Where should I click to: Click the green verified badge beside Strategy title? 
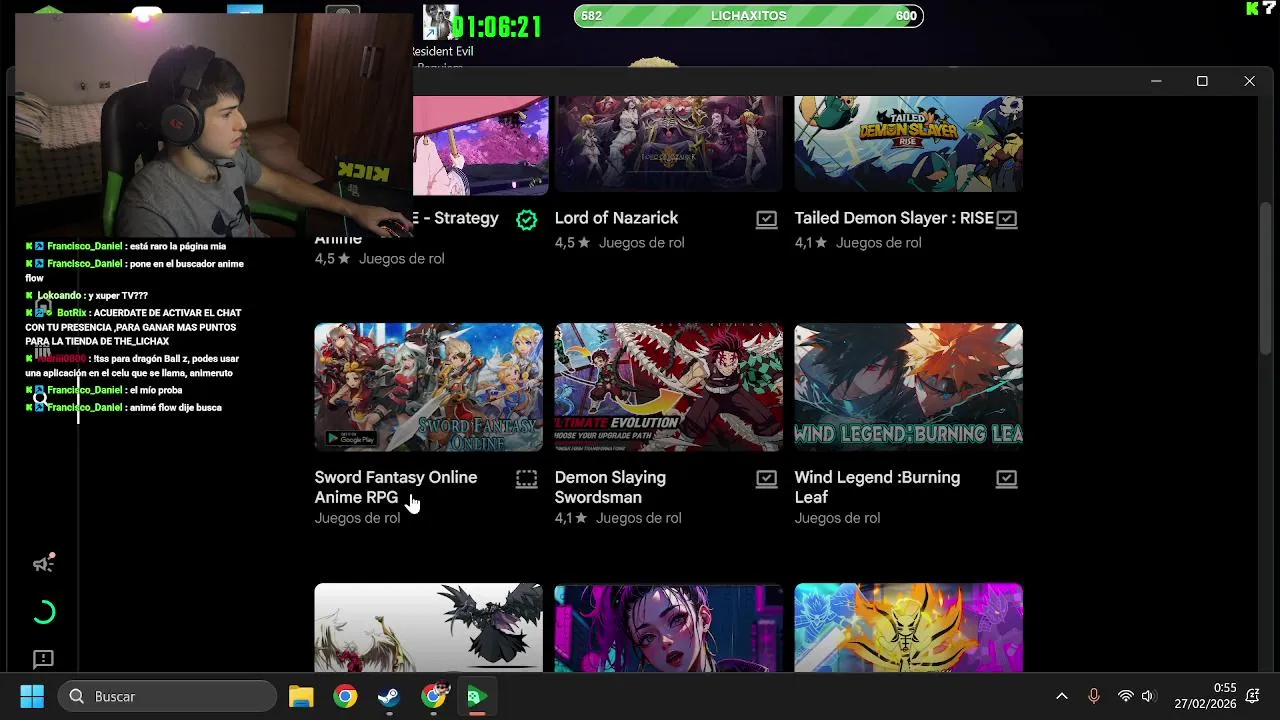[526, 219]
